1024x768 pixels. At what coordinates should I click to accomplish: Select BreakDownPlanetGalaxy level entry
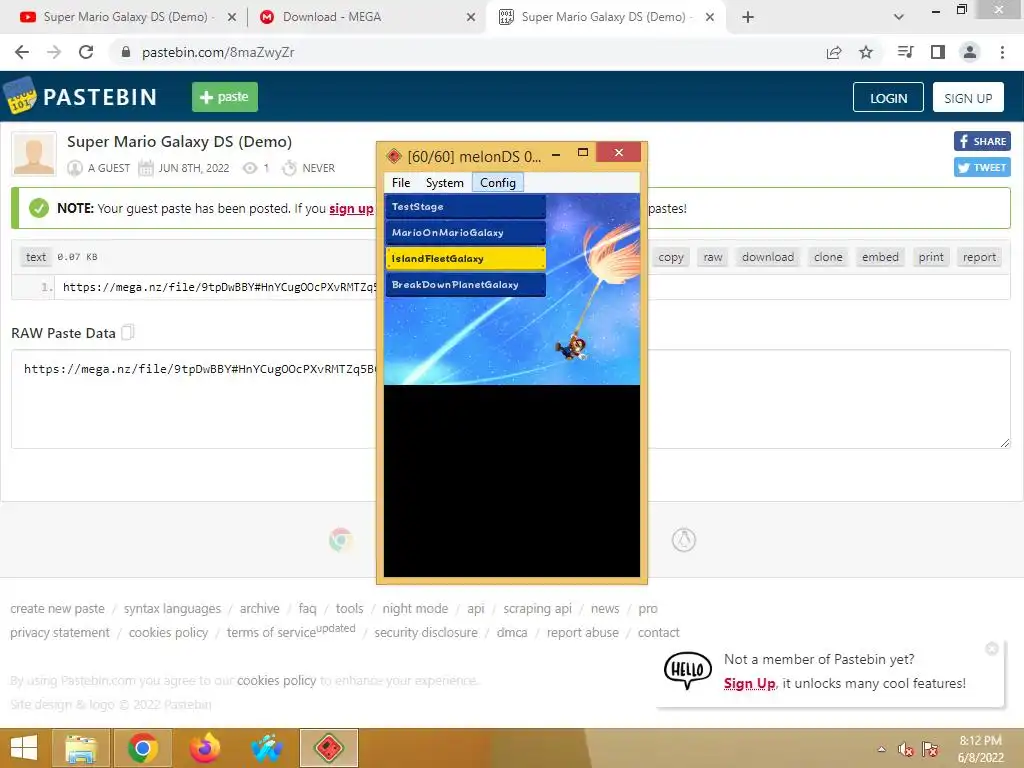click(466, 285)
